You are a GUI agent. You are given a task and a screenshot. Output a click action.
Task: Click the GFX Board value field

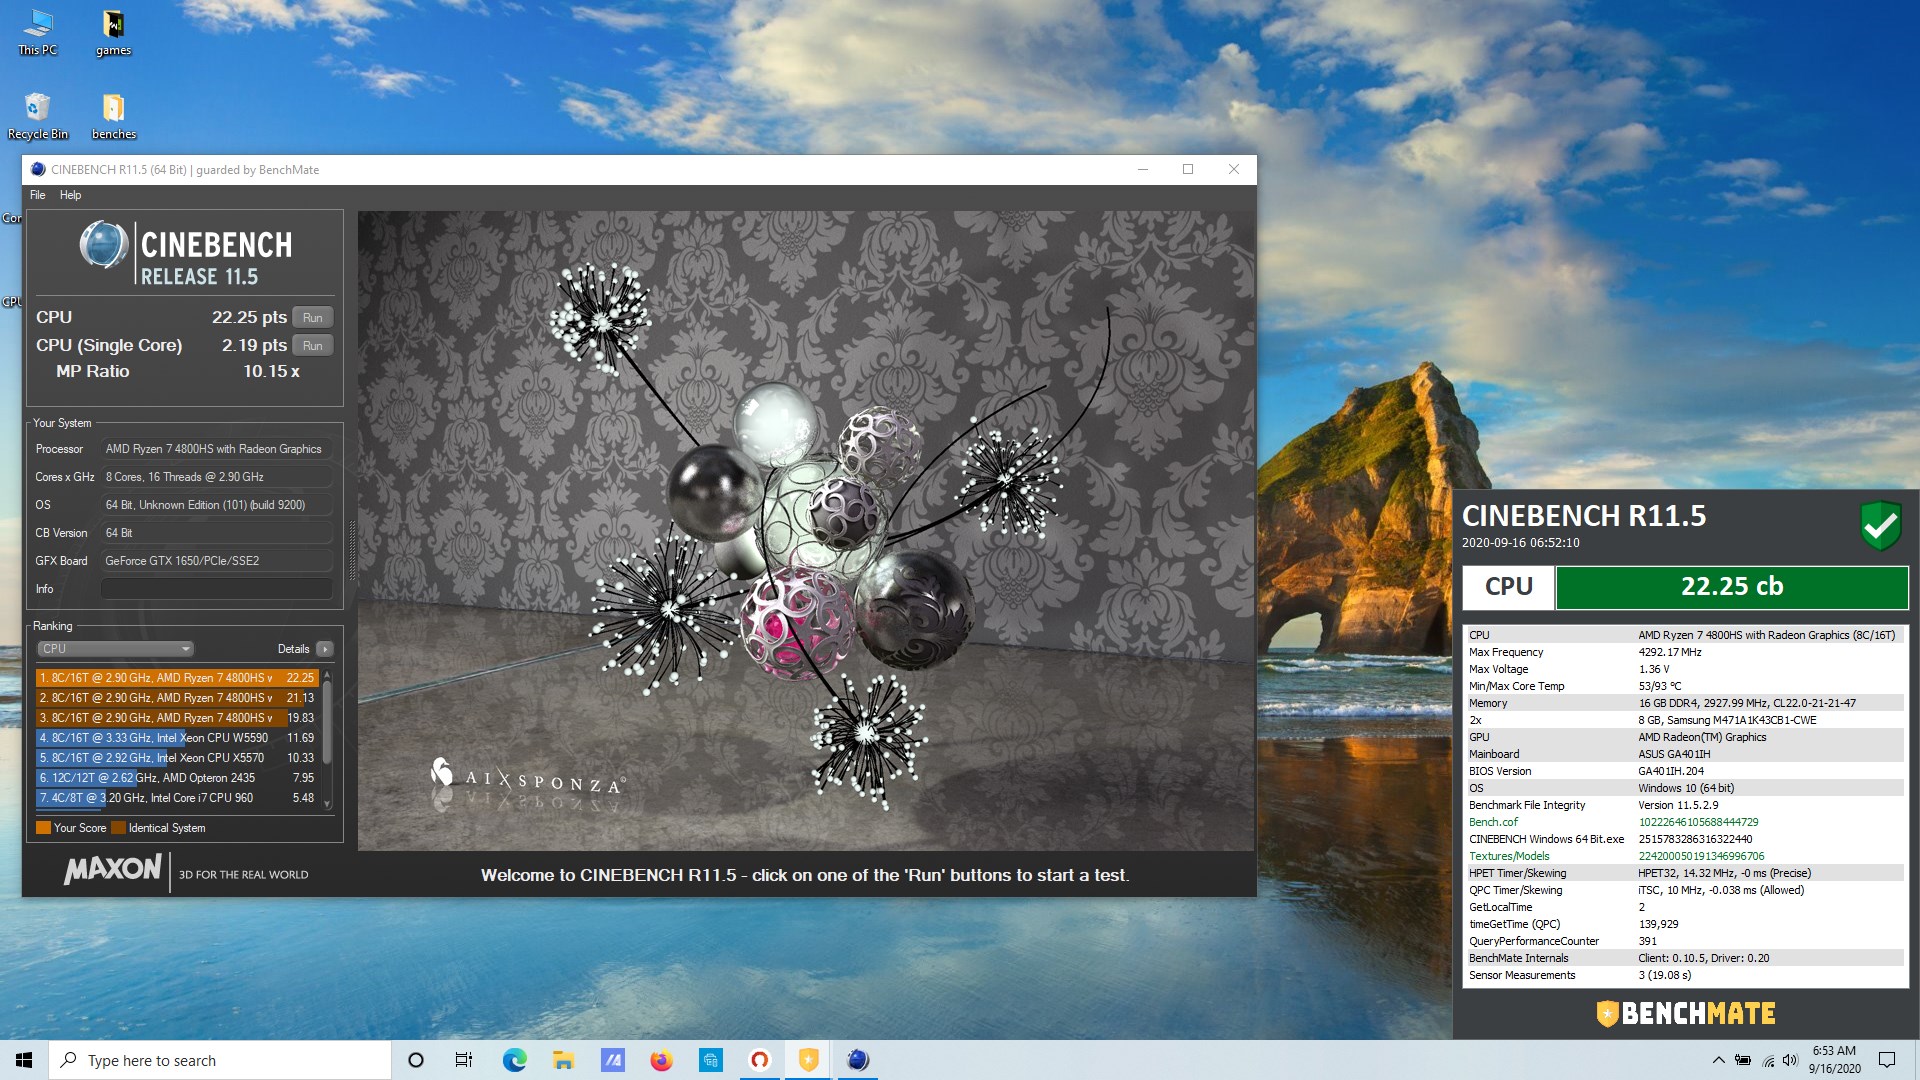tap(216, 561)
